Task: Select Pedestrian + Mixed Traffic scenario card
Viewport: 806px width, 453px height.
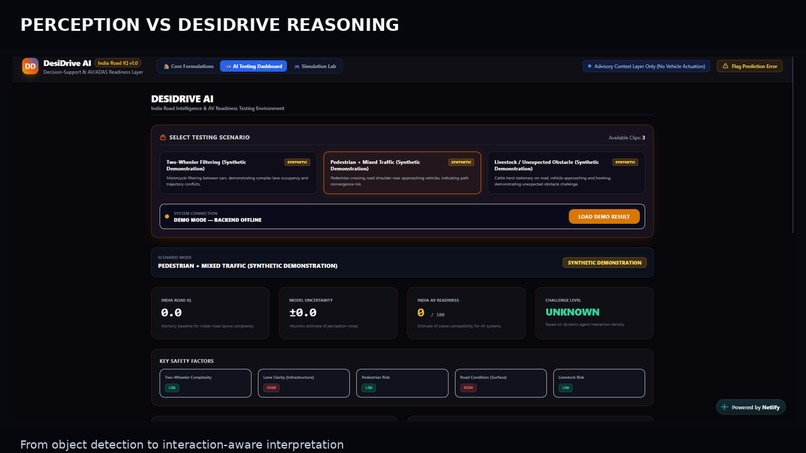Action: coord(402,173)
